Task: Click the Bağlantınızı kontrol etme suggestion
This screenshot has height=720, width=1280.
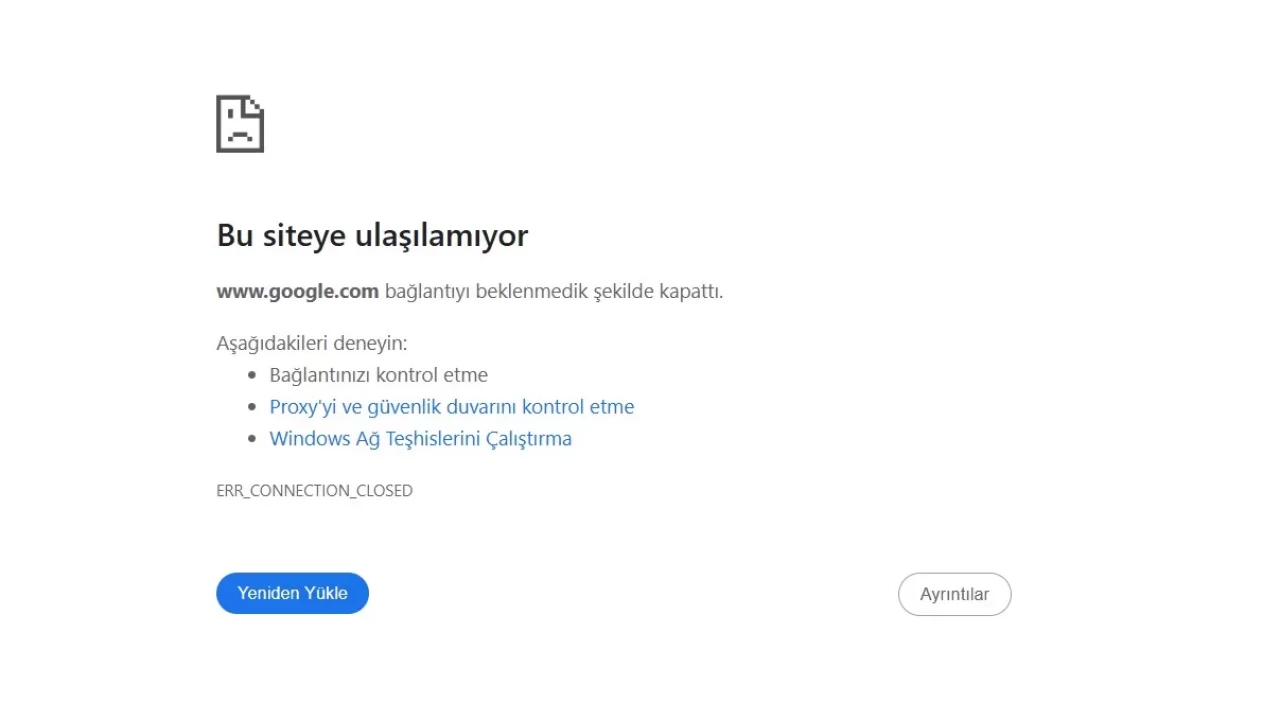Action: pos(378,375)
